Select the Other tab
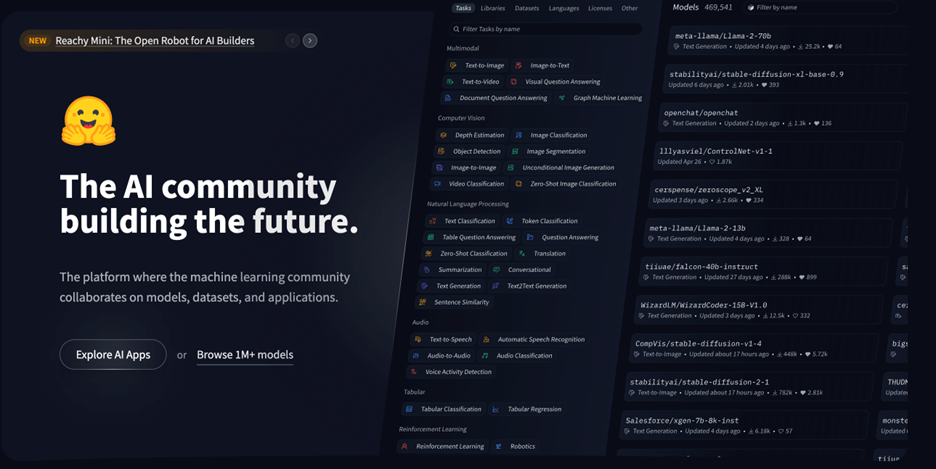The width and height of the screenshot is (936, 469). pos(629,8)
